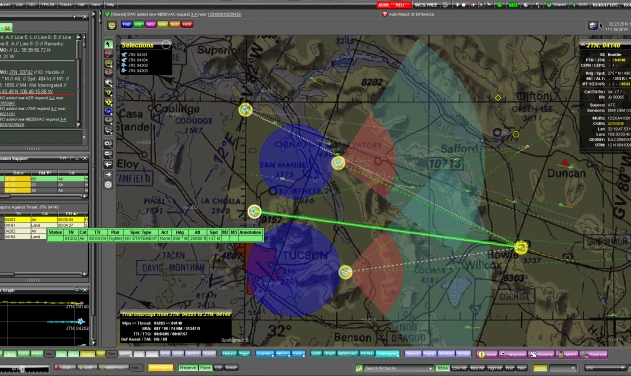631x376 pixels.
Task: Click the red ADW RED status button
Action: (394, 5)
